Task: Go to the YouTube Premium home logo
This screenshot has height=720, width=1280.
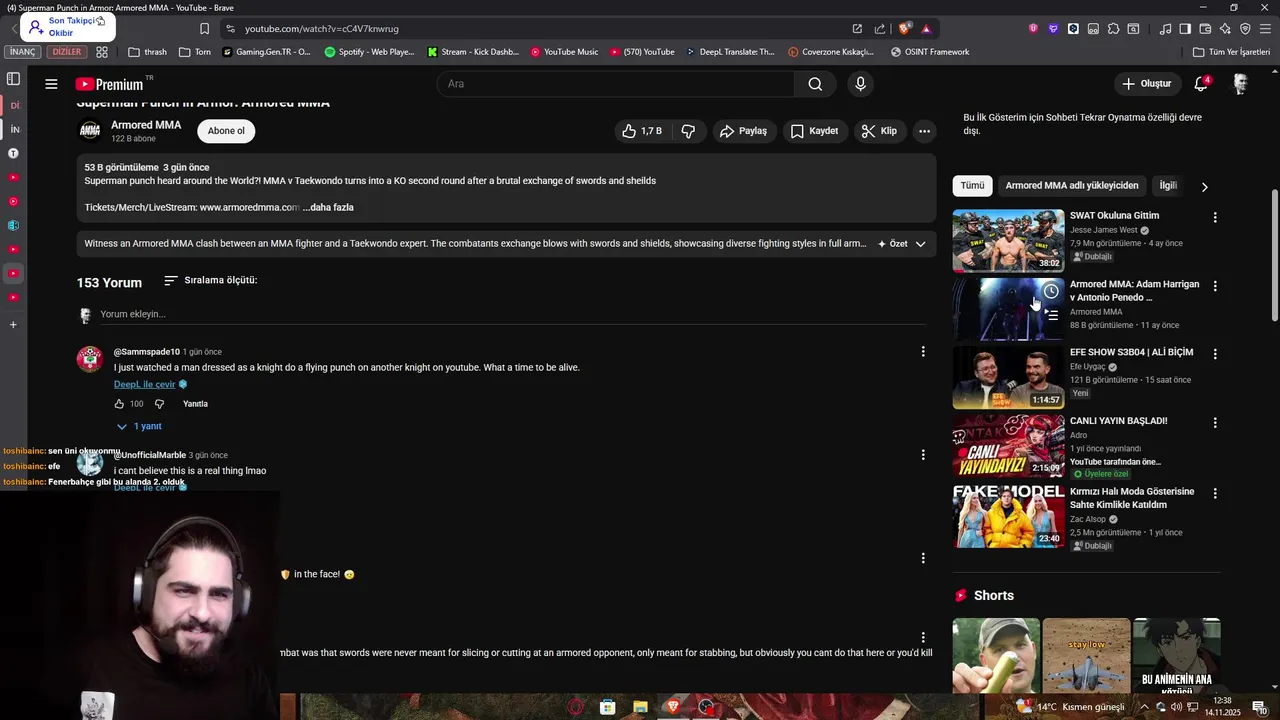Action: coord(110,84)
